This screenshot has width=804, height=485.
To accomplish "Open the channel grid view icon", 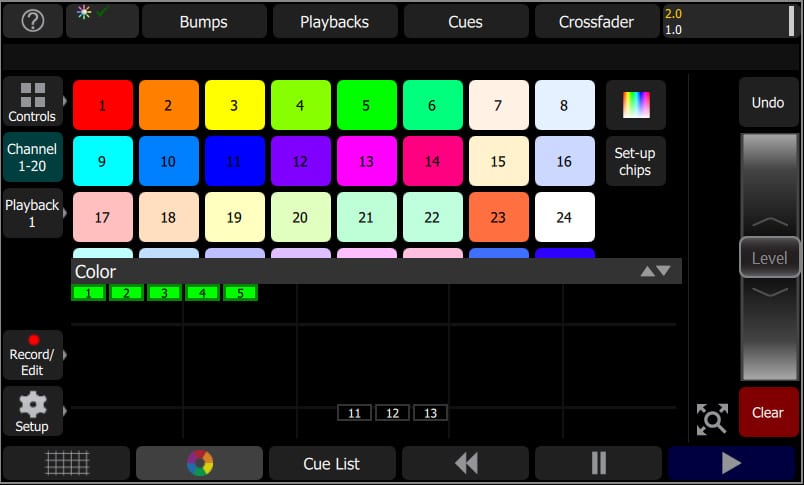I will click(x=67, y=463).
